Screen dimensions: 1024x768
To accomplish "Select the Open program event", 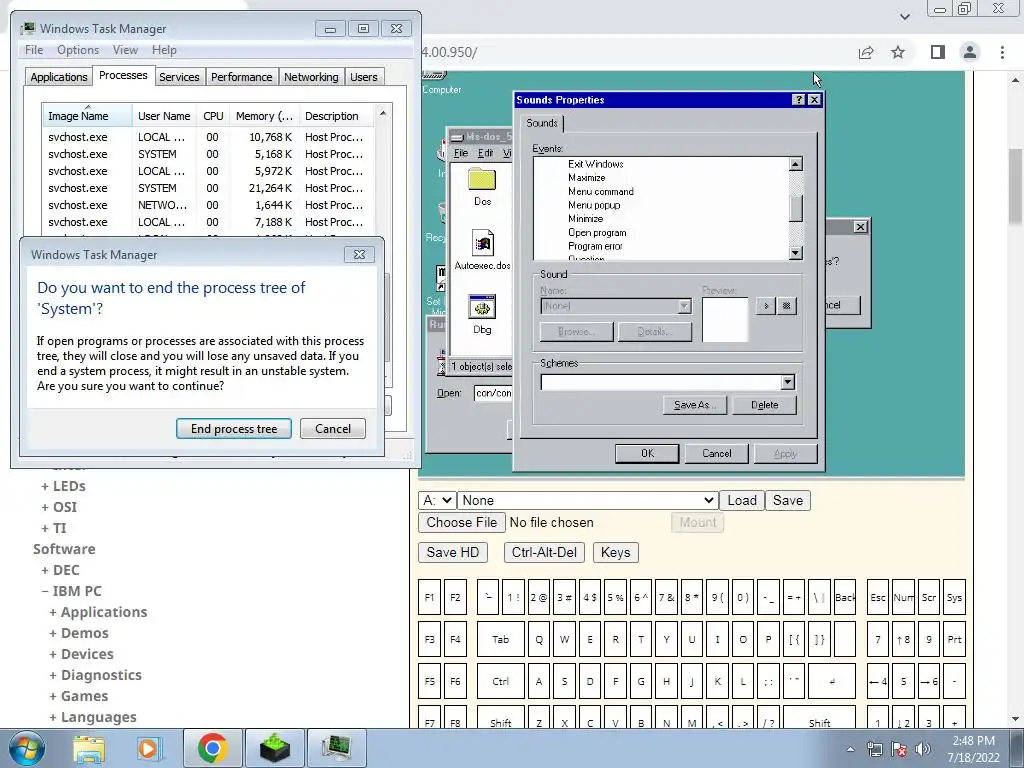I will pos(597,232).
